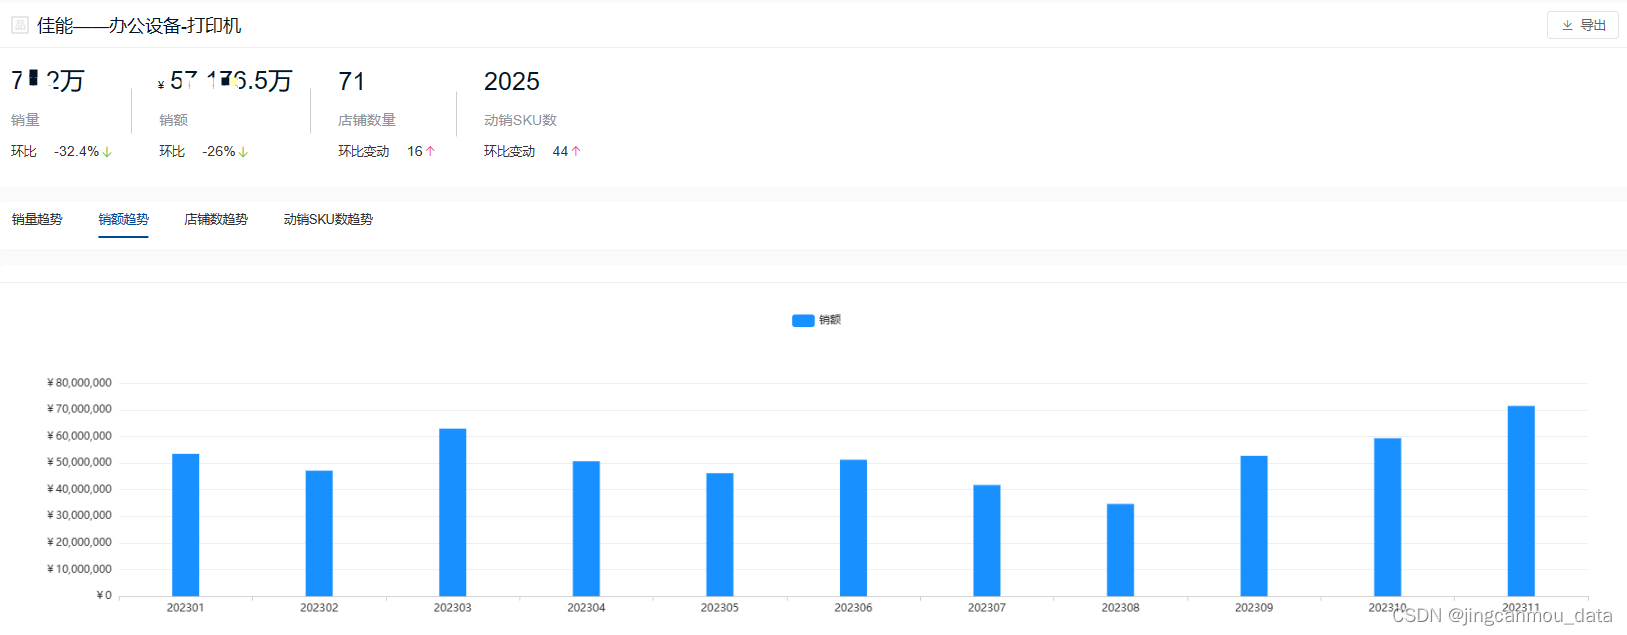
Task: Click the 202306 sales bar
Action: pos(853,528)
